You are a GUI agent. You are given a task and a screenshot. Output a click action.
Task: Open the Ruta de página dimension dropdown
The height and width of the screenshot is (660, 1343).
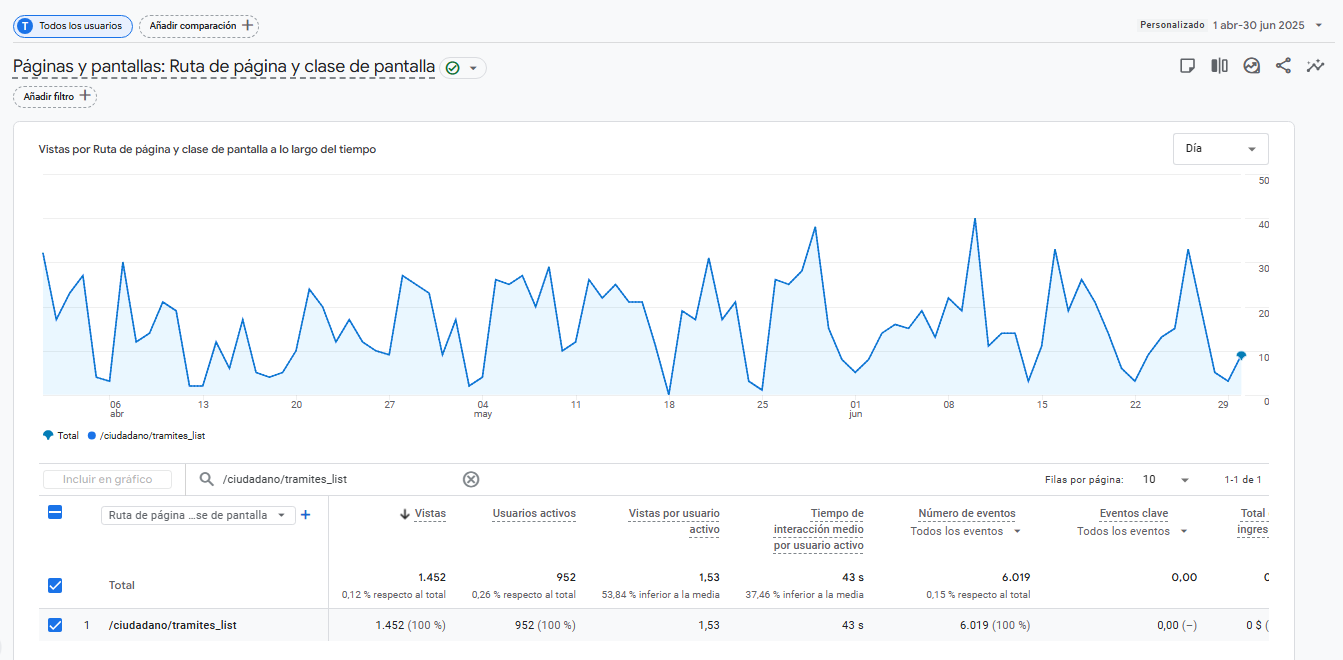coord(197,515)
